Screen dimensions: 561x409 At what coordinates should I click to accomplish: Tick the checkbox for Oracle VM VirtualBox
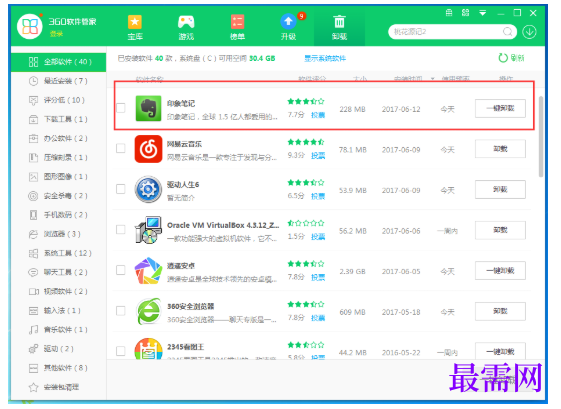121,229
